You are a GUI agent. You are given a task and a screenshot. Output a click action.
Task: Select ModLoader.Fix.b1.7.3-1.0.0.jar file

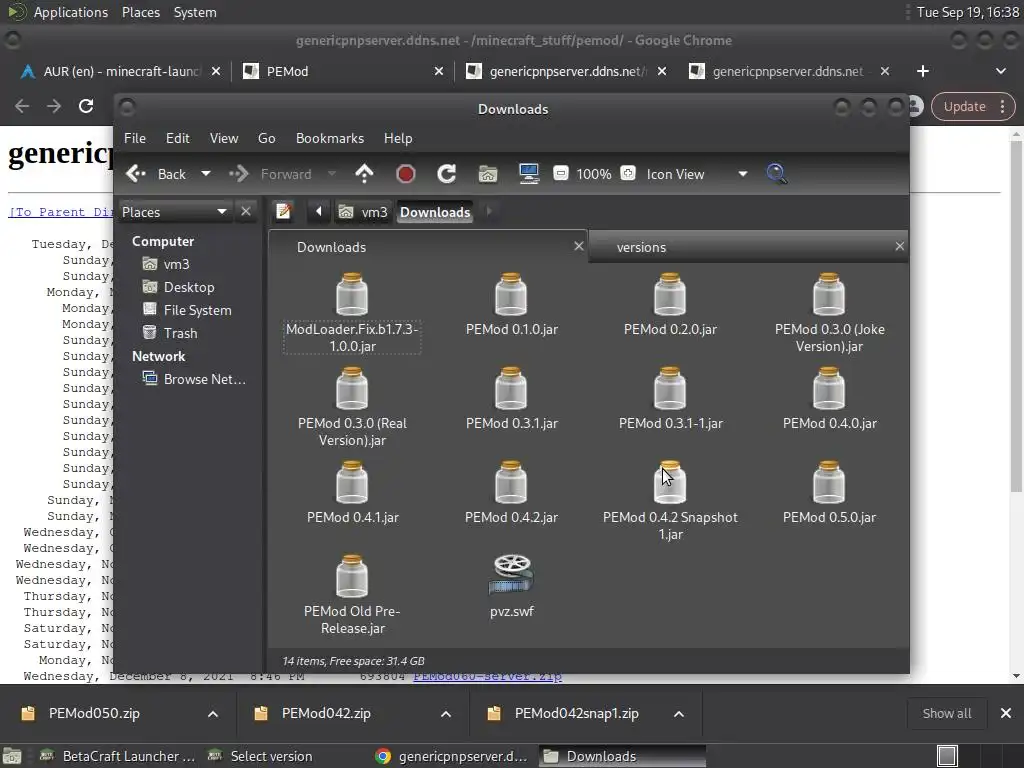(x=352, y=313)
